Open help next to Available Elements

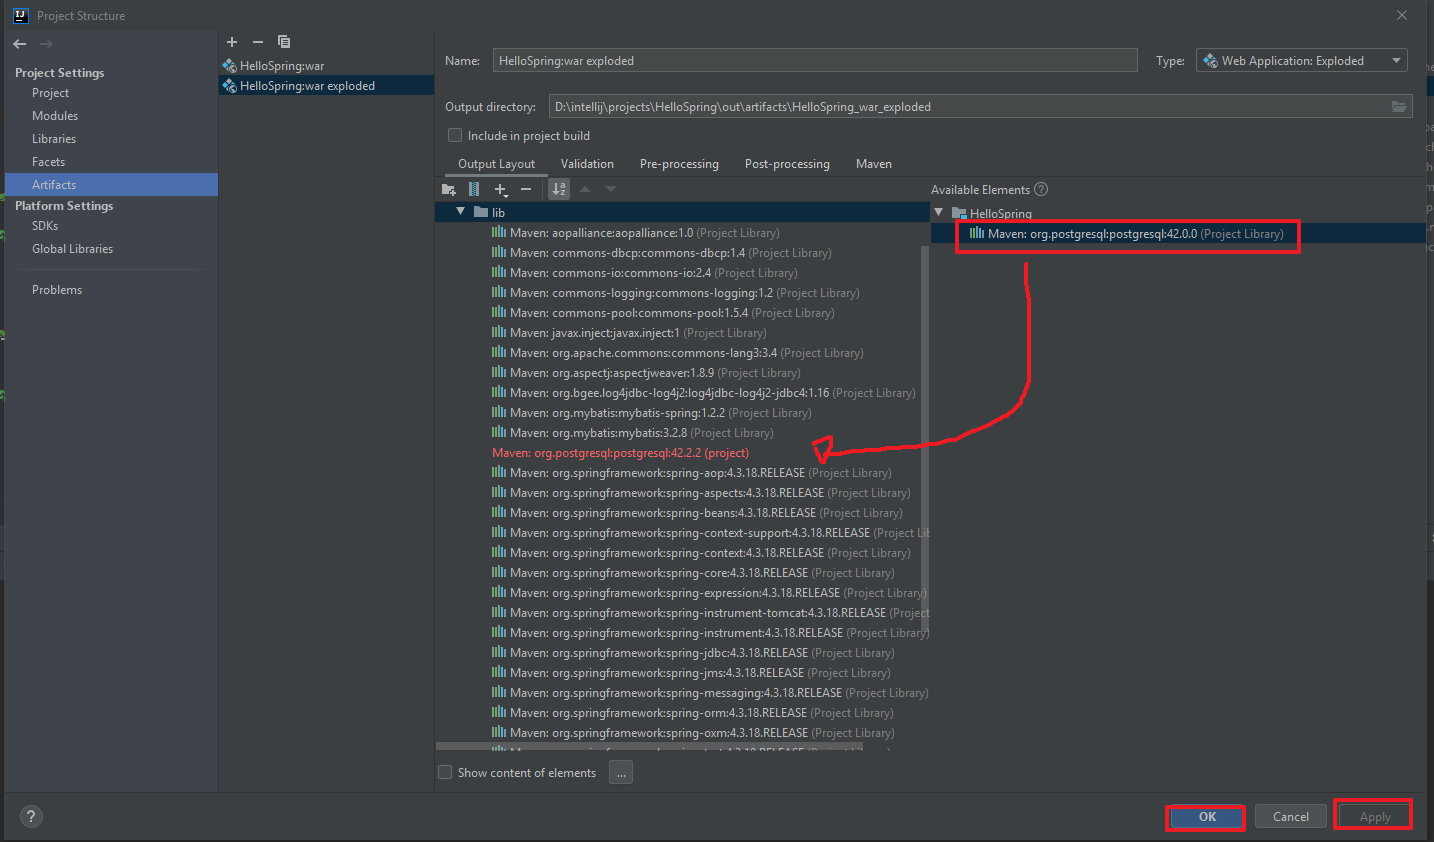tap(1041, 189)
